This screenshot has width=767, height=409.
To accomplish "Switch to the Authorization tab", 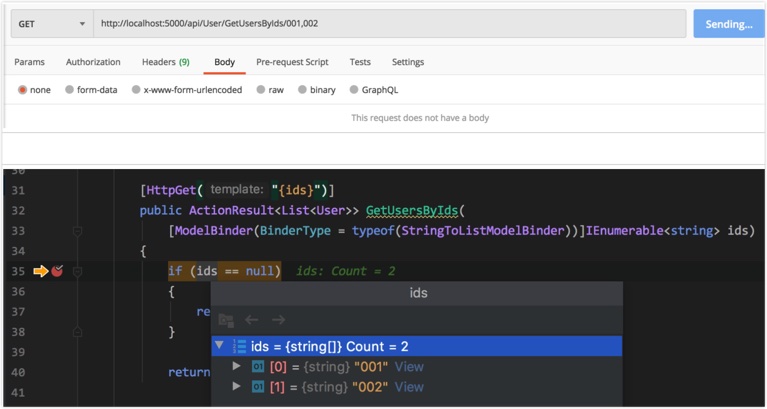I will click(x=93, y=62).
